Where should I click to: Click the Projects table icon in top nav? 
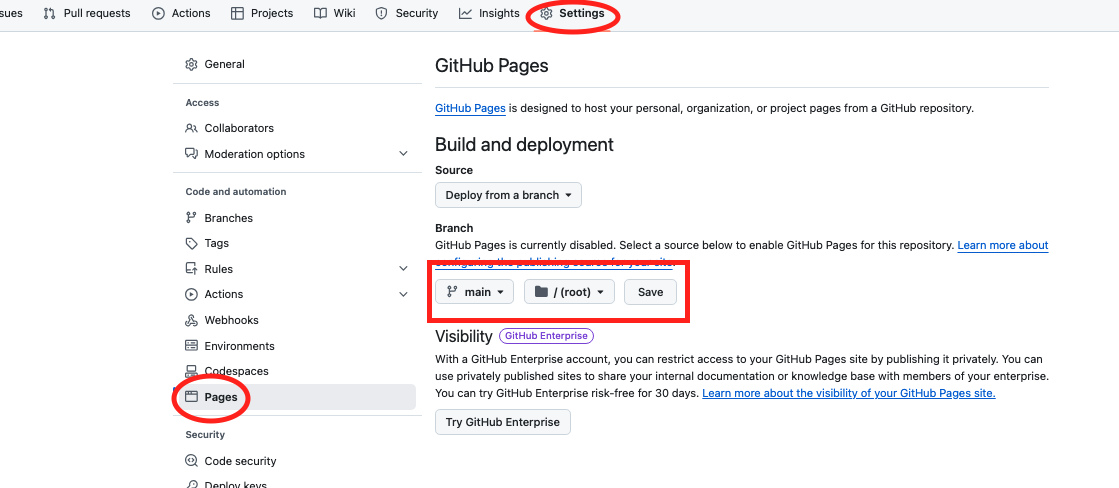coord(238,13)
